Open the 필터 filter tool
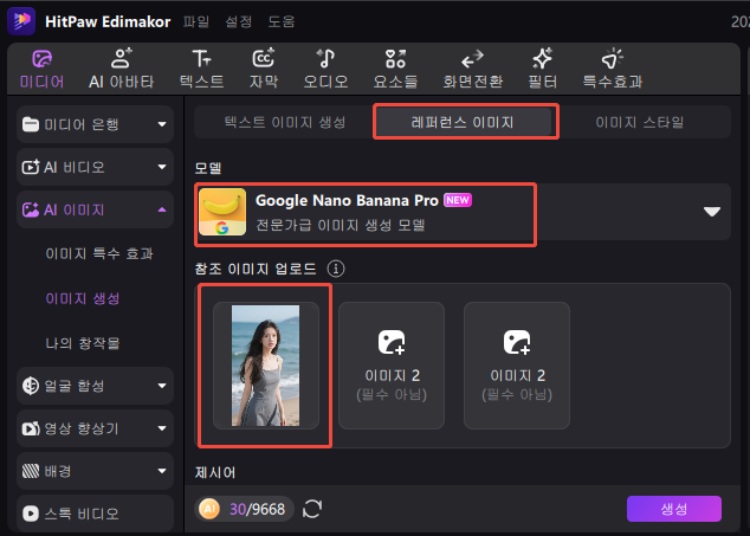 [542, 69]
